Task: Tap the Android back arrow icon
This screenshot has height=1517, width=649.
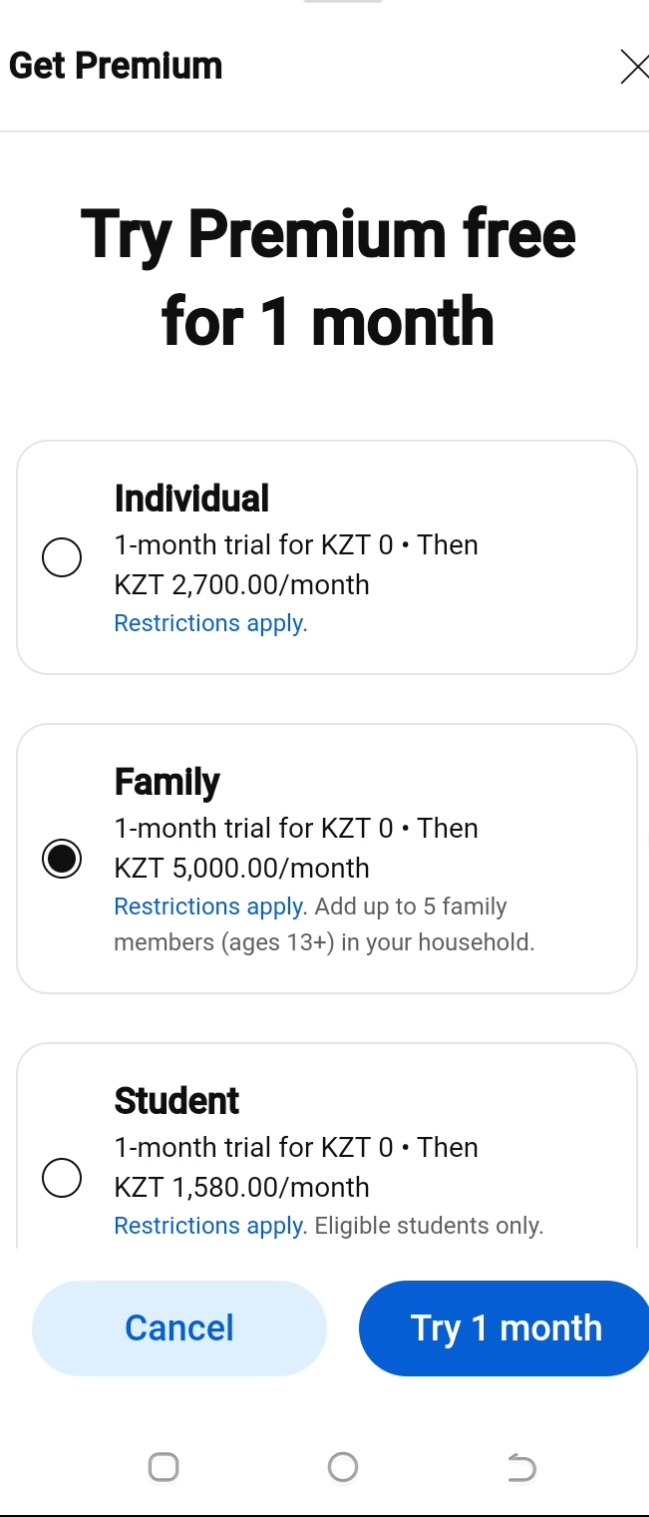Action: click(x=522, y=1467)
